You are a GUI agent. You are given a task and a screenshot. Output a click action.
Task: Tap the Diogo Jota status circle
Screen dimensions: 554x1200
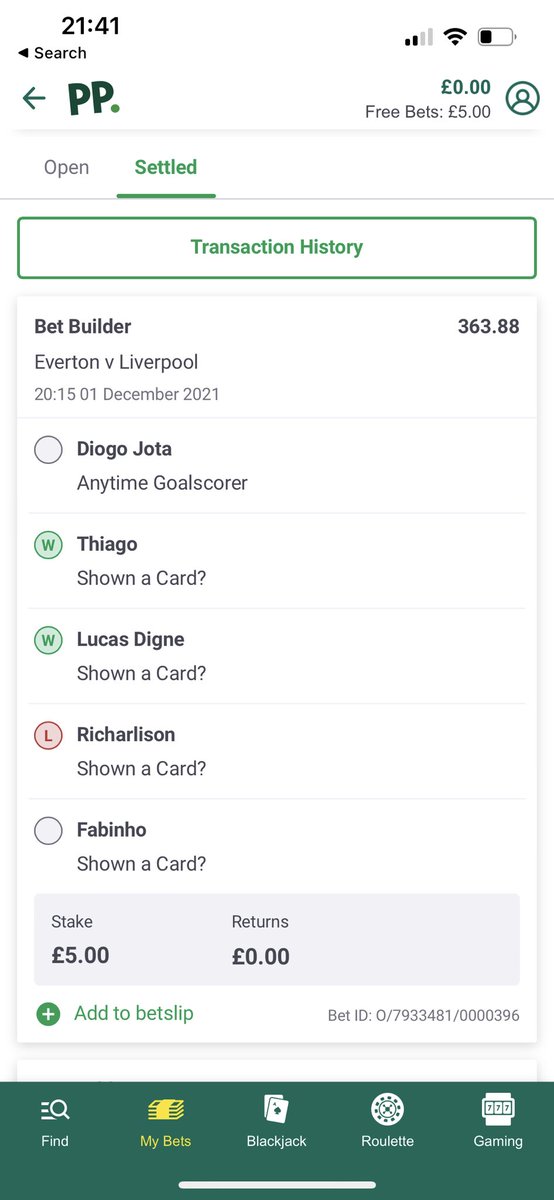click(x=48, y=450)
